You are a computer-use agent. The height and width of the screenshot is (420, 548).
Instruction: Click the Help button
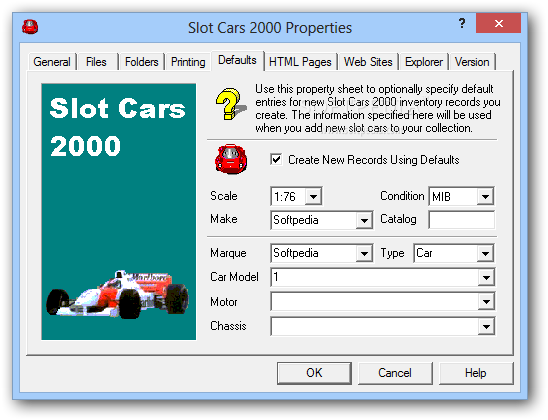click(x=476, y=373)
